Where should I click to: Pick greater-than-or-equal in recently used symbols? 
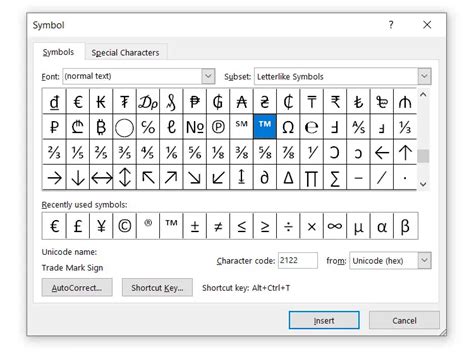point(265,226)
